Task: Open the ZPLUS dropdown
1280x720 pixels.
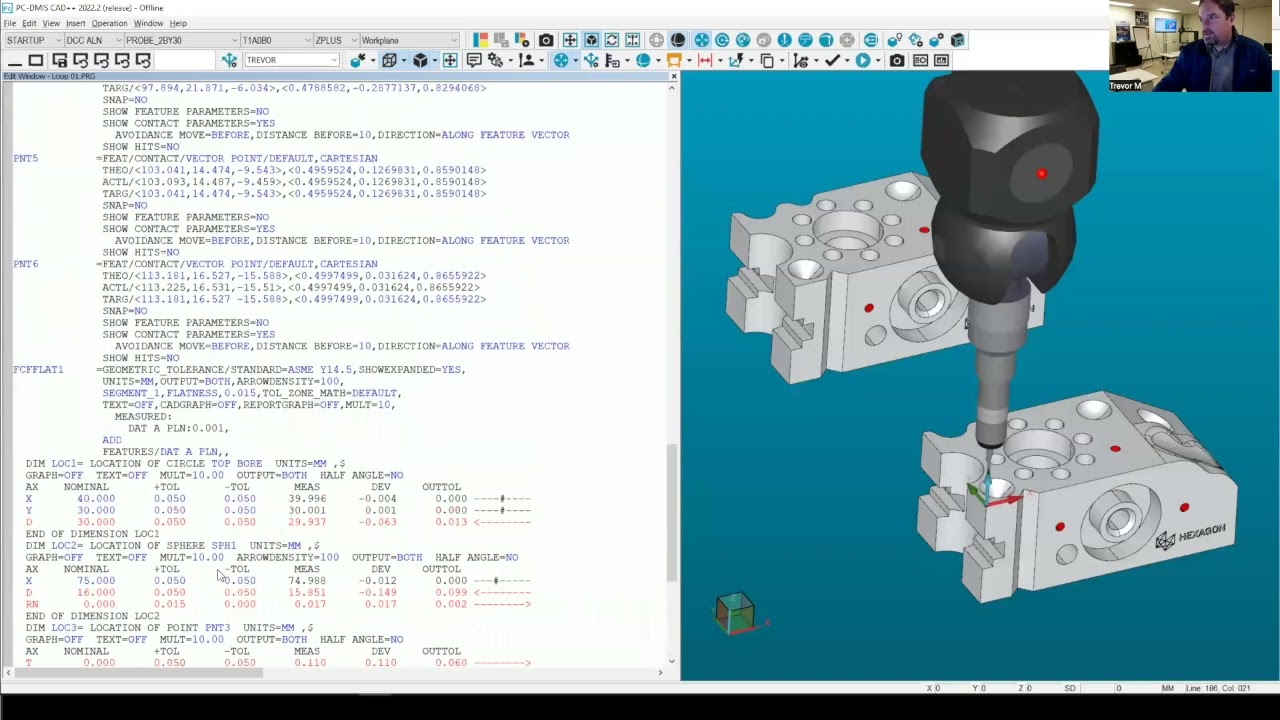Action: pos(336,40)
